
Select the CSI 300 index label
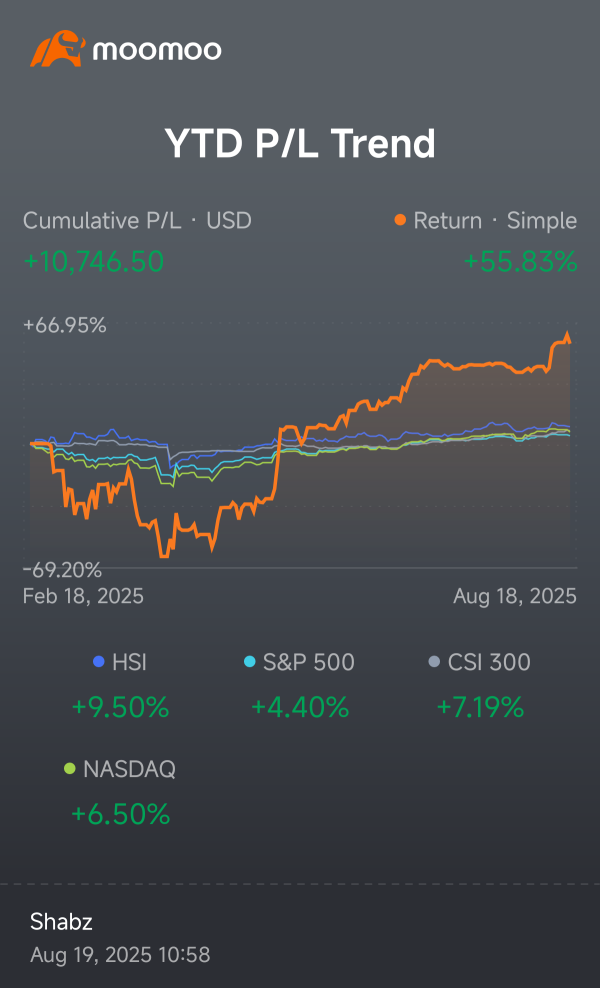click(x=490, y=662)
